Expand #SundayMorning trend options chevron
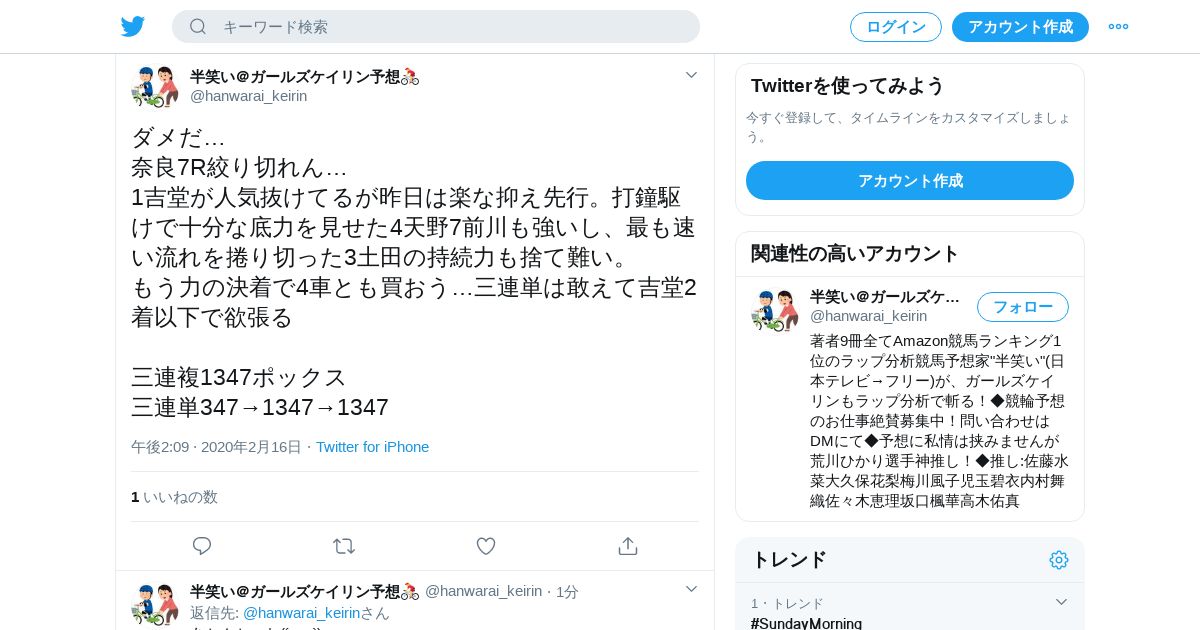The width and height of the screenshot is (1200, 630). pos(1062,602)
